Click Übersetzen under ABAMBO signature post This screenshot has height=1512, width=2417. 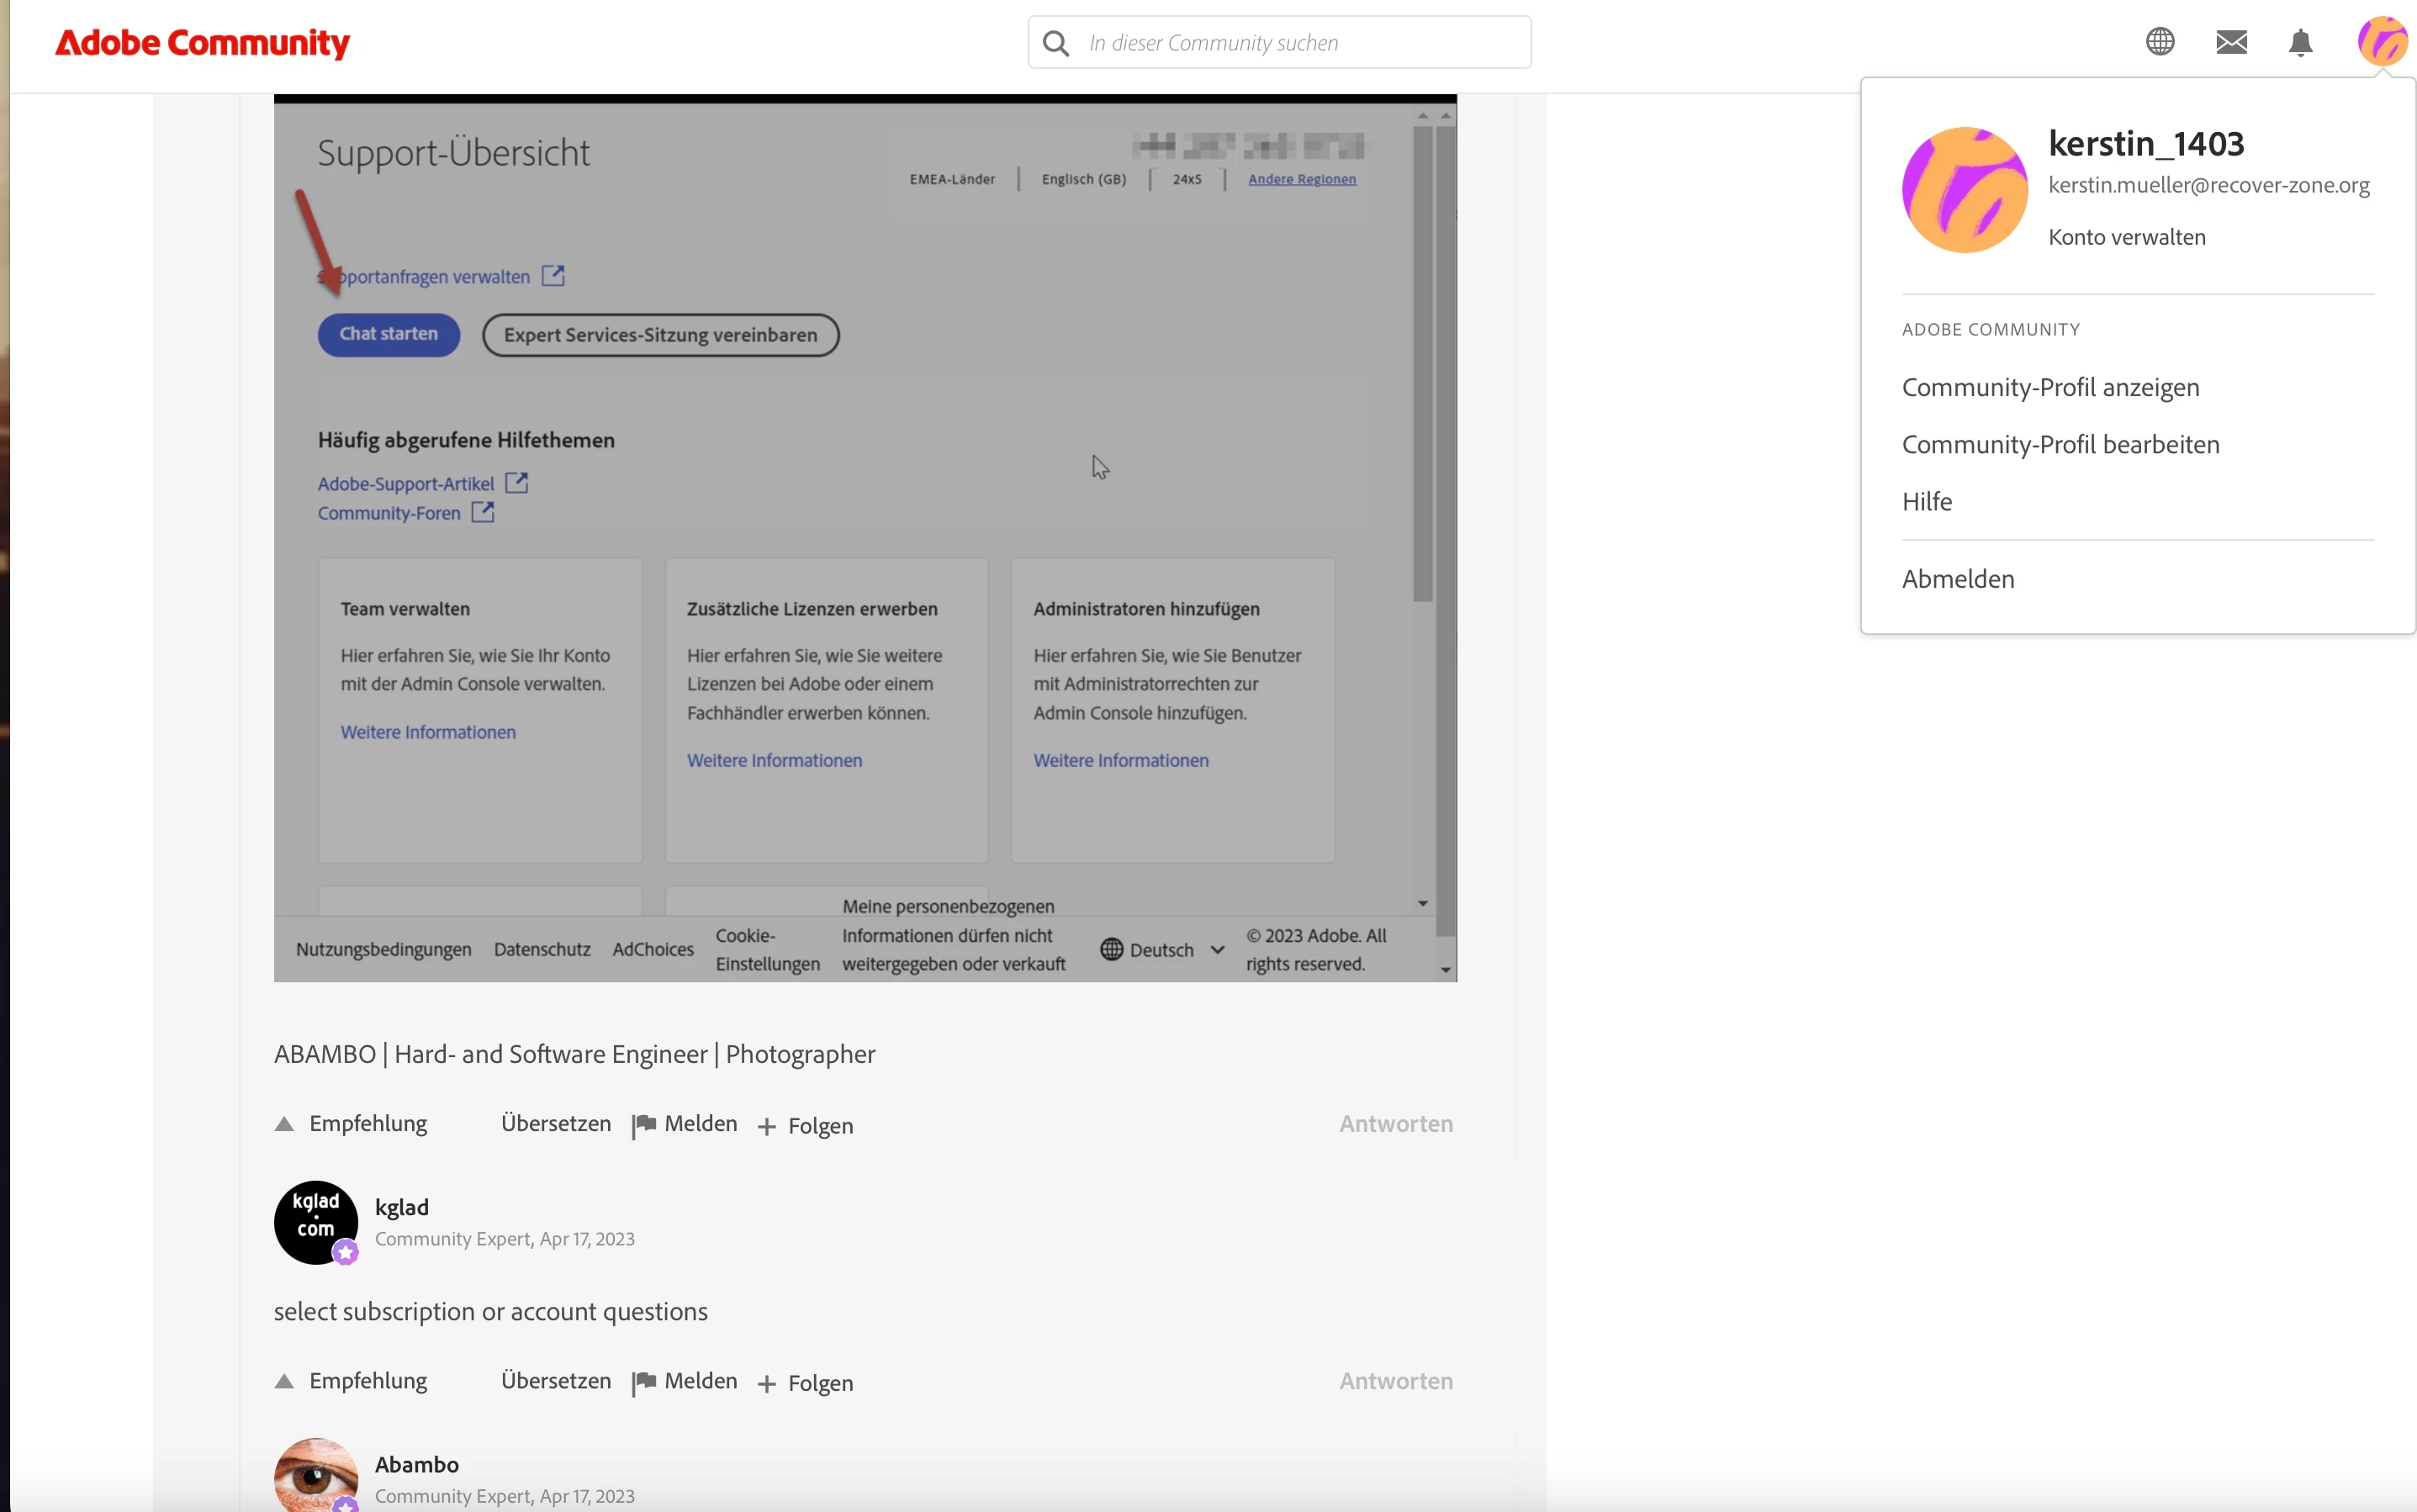tap(555, 1123)
